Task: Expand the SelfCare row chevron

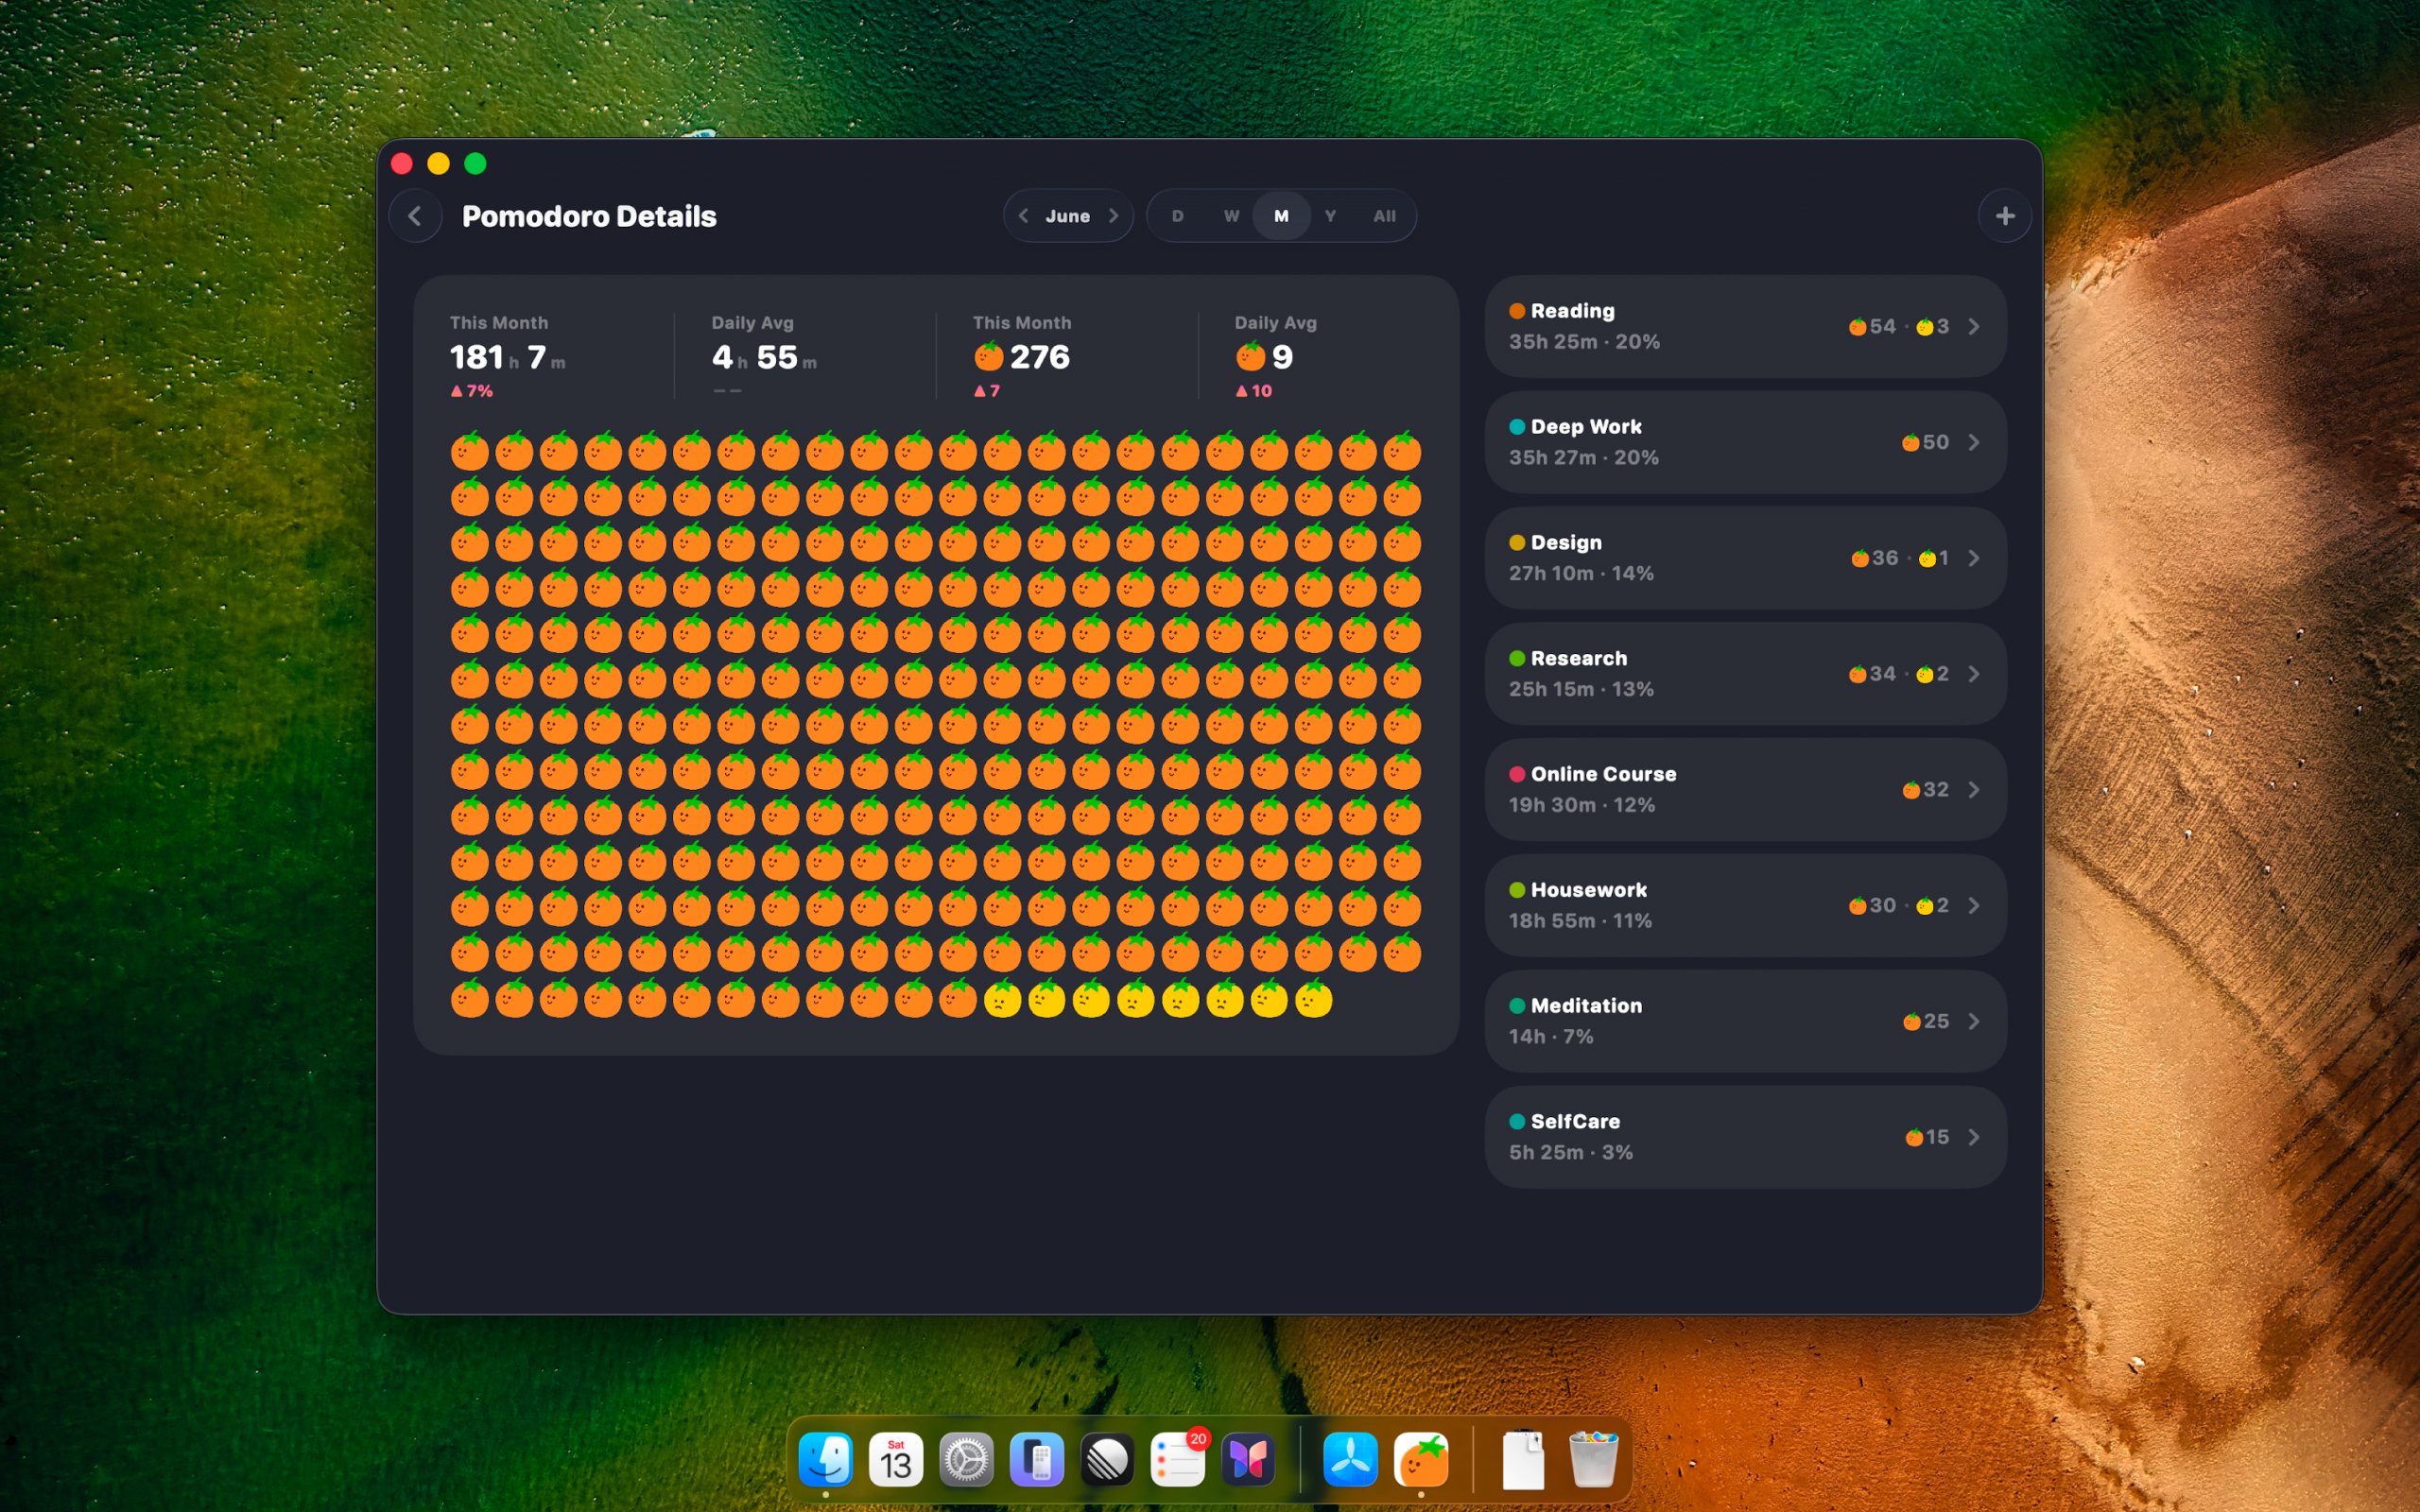Action: click(1974, 1137)
